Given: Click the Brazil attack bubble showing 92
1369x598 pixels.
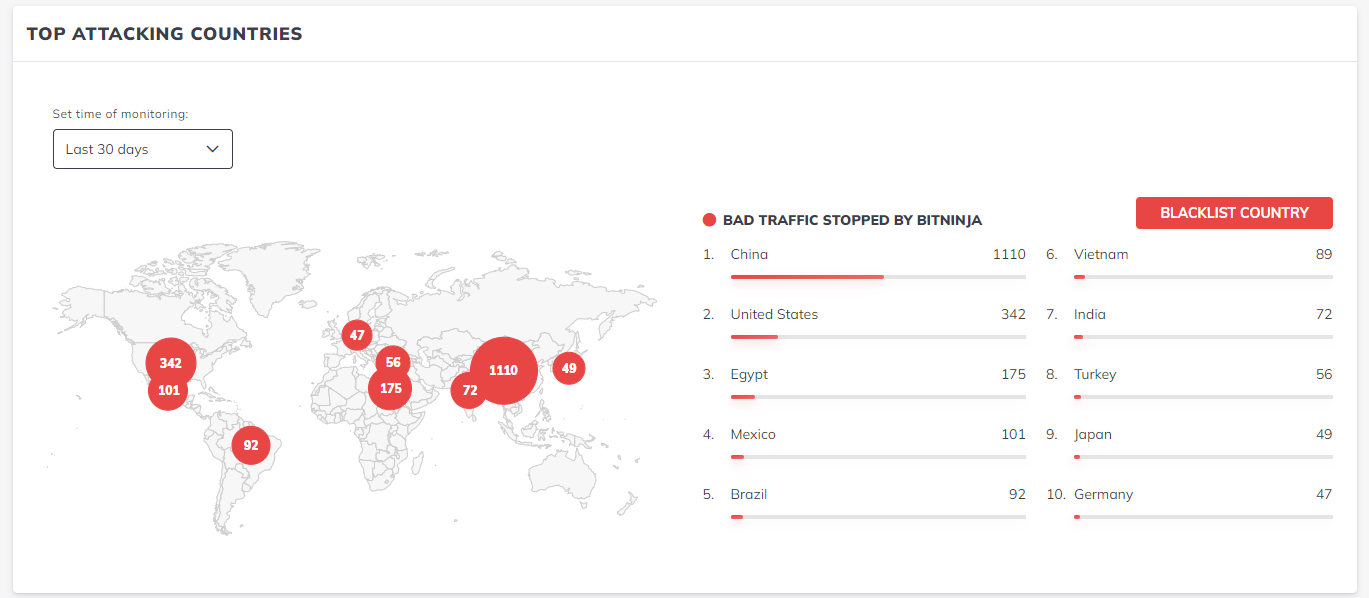Looking at the screenshot, I should (x=251, y=446).
